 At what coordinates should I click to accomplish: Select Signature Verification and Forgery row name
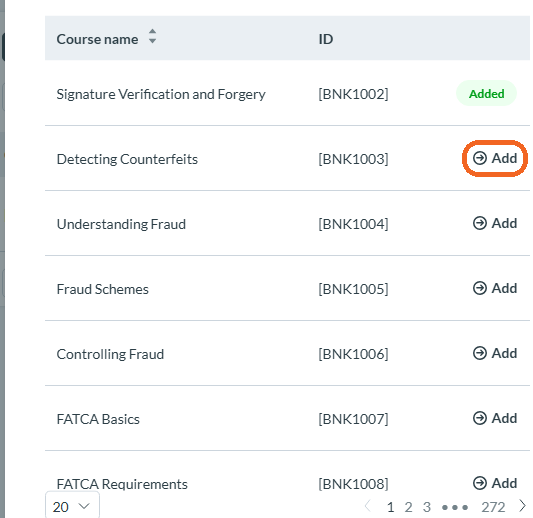click(161, 94)
